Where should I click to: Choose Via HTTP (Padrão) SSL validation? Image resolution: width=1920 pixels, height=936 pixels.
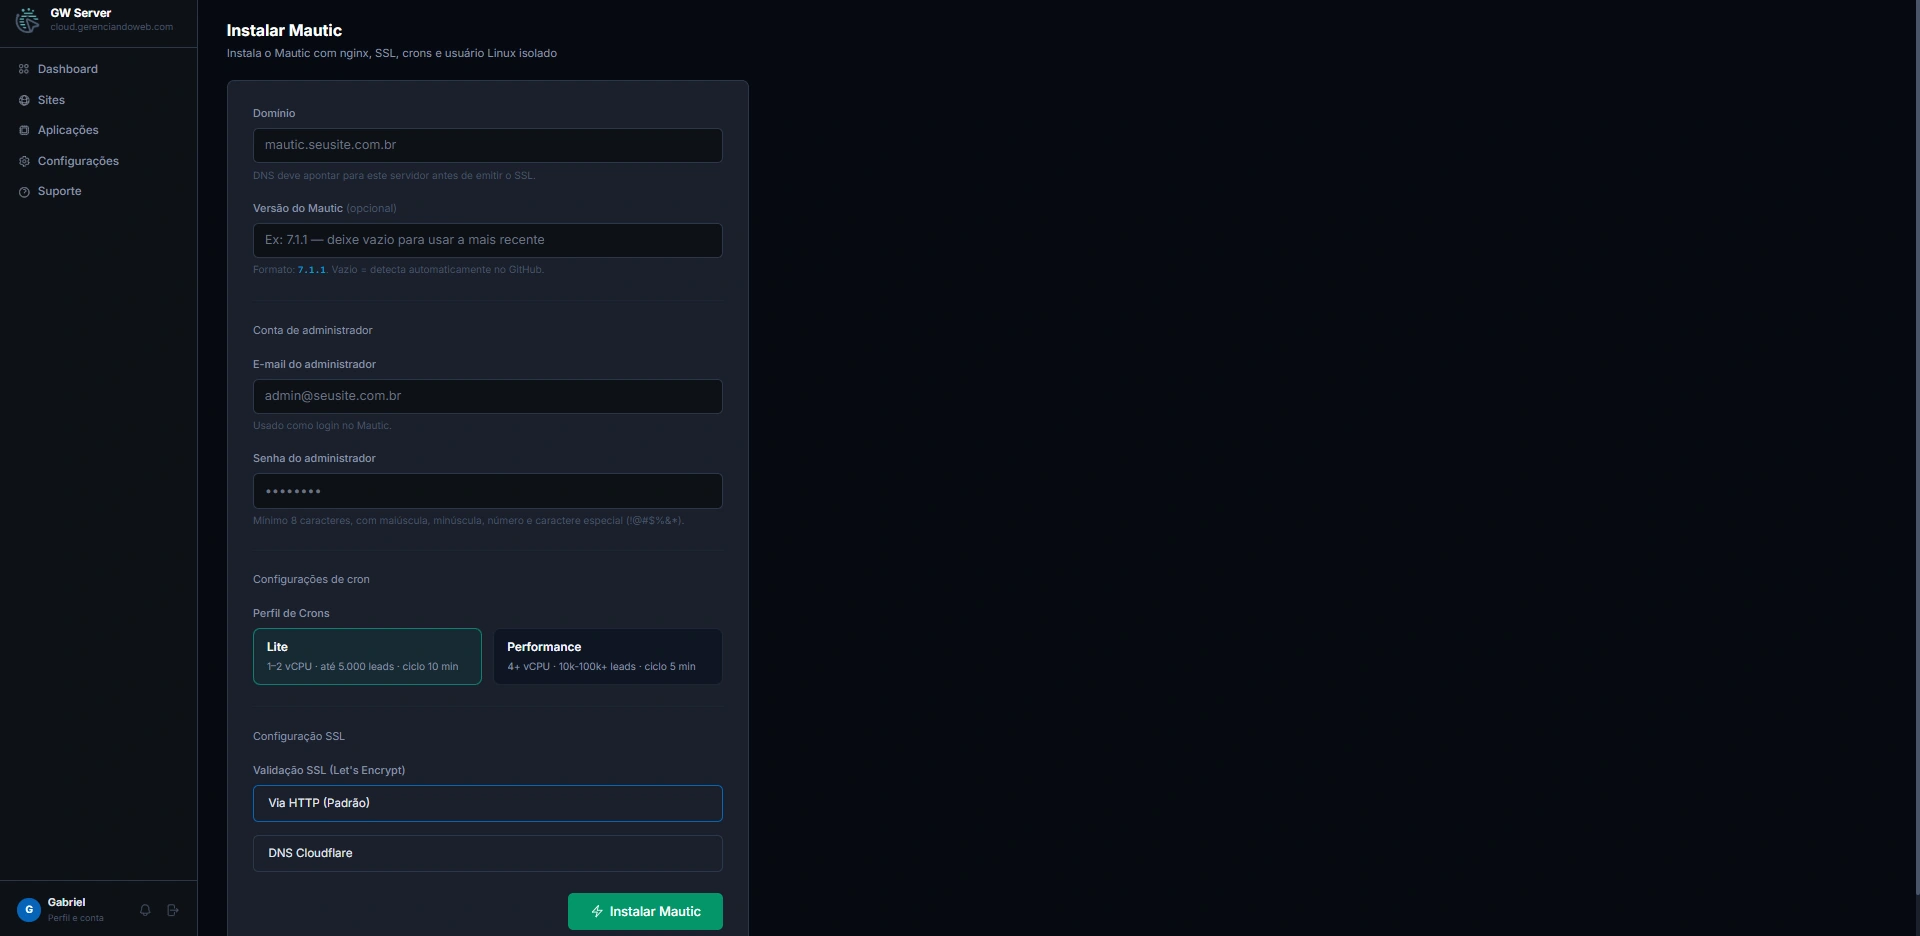tap(488, 803)
